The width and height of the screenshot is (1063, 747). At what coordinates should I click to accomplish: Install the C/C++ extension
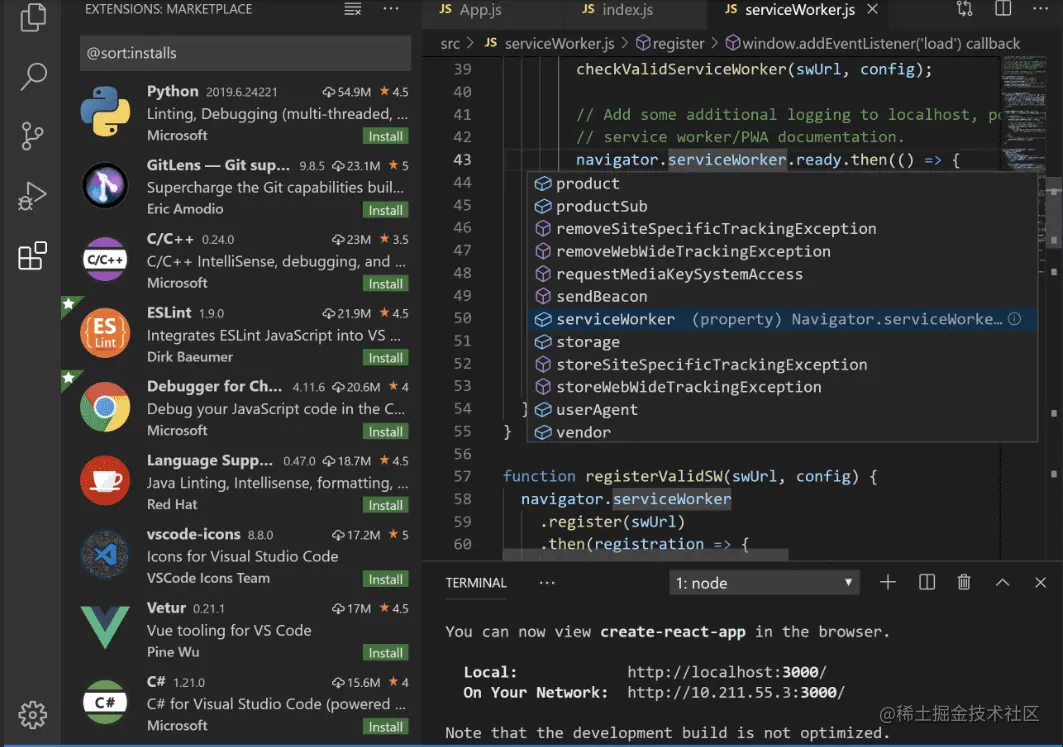pos(385,284)
